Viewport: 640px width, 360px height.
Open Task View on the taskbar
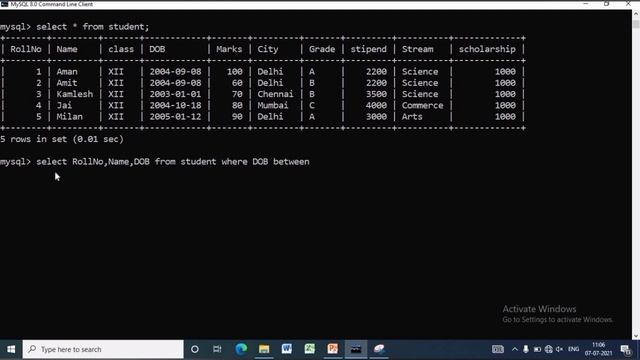[x=217, y=349]
